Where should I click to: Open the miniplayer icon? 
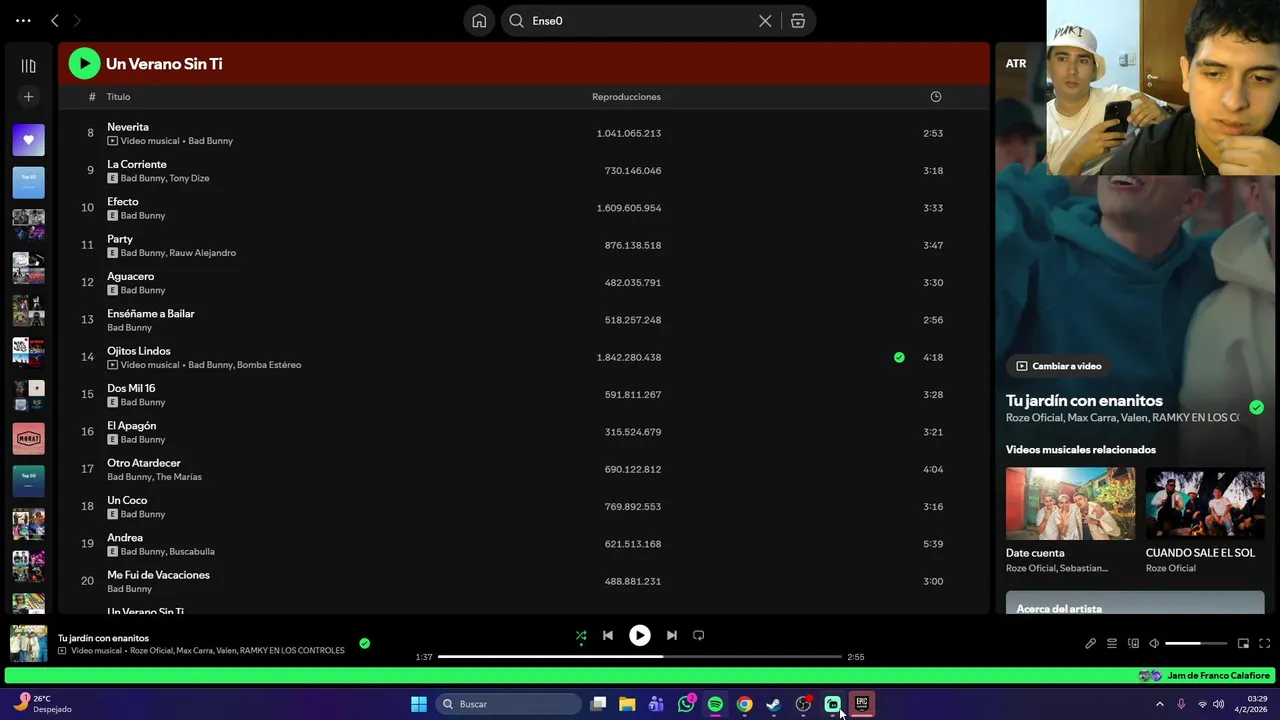tap(1243, 643)
